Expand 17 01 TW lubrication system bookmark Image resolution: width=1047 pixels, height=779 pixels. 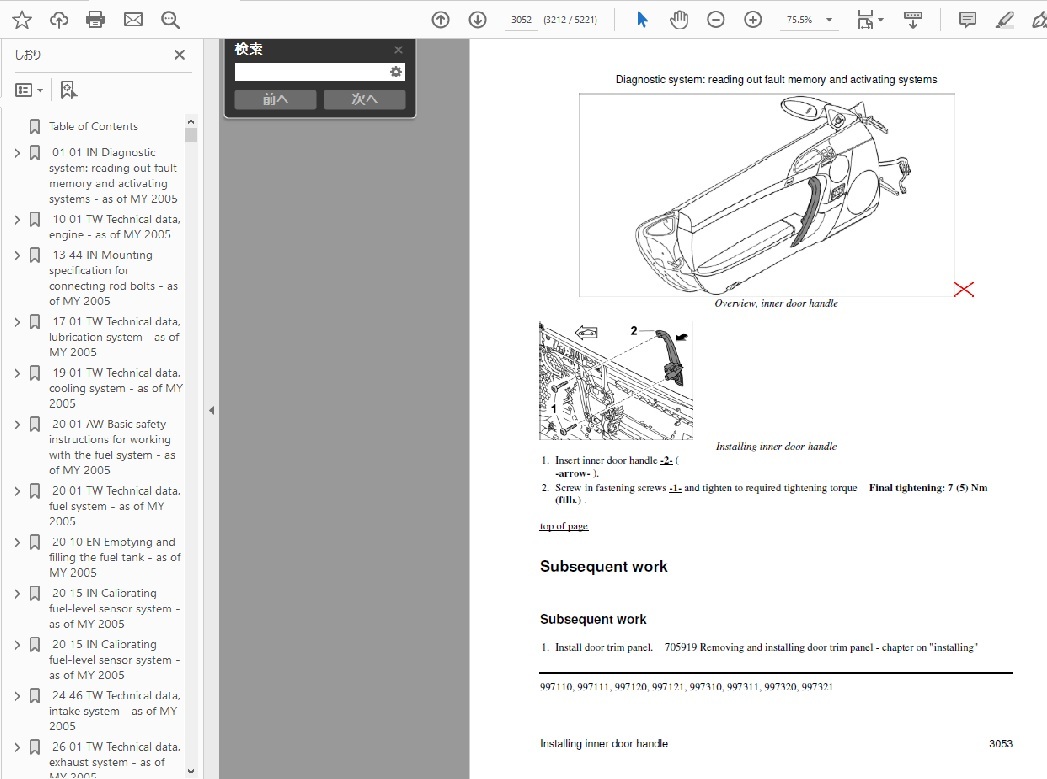coord(17,322)
